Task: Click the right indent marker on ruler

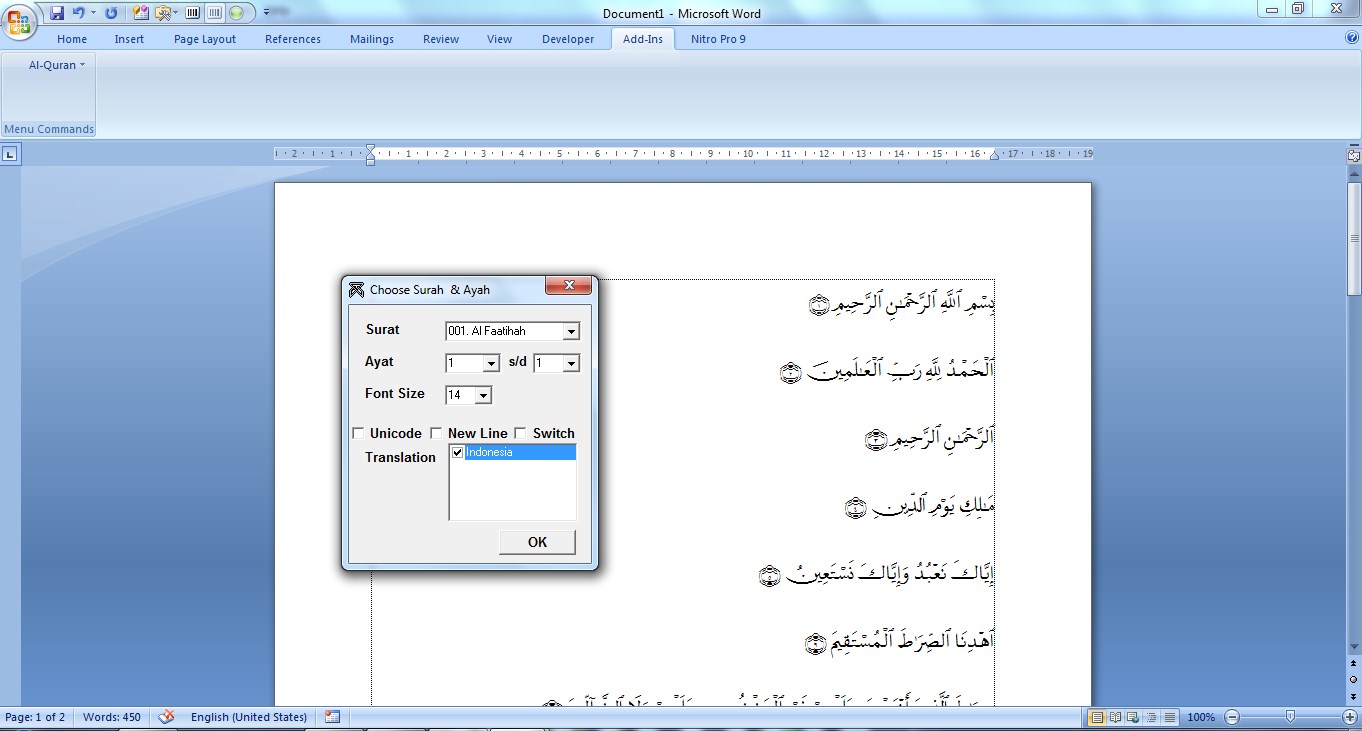Action: pos(994,156)
